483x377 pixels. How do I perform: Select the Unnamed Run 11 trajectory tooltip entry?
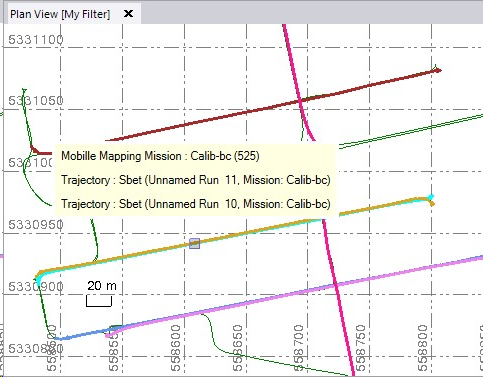[196, 180]
